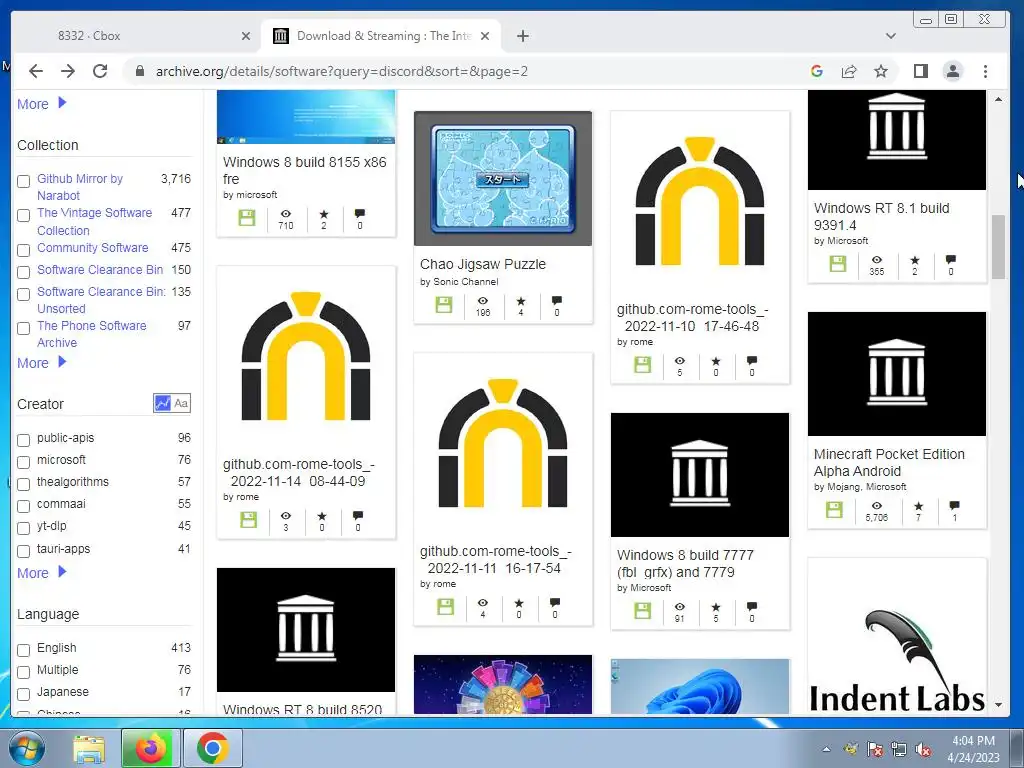Viewport: 1024px width, 768px height.
Task: Select public-apis creator checkbox
Action: tap(24, 440)
